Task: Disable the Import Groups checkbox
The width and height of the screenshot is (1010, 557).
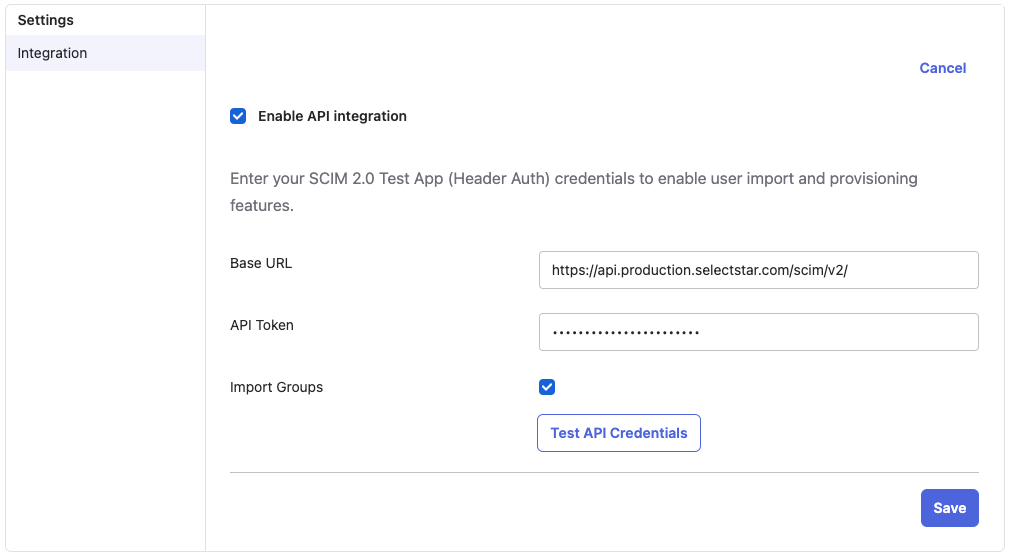Action: (547, 387)
